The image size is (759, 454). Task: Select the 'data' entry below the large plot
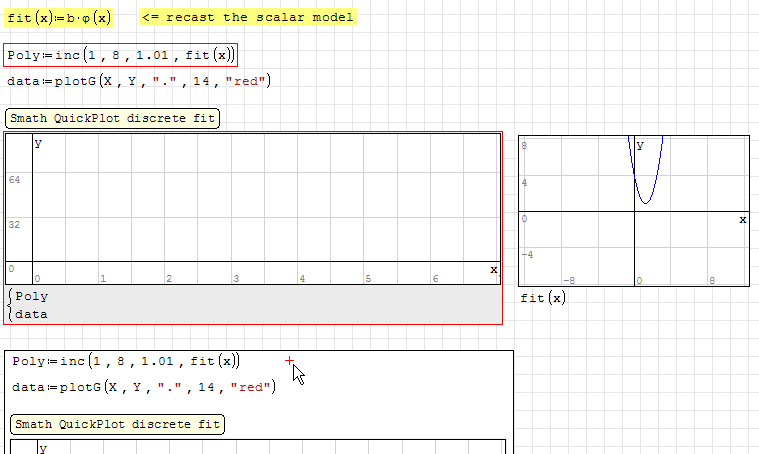(32, 314)
